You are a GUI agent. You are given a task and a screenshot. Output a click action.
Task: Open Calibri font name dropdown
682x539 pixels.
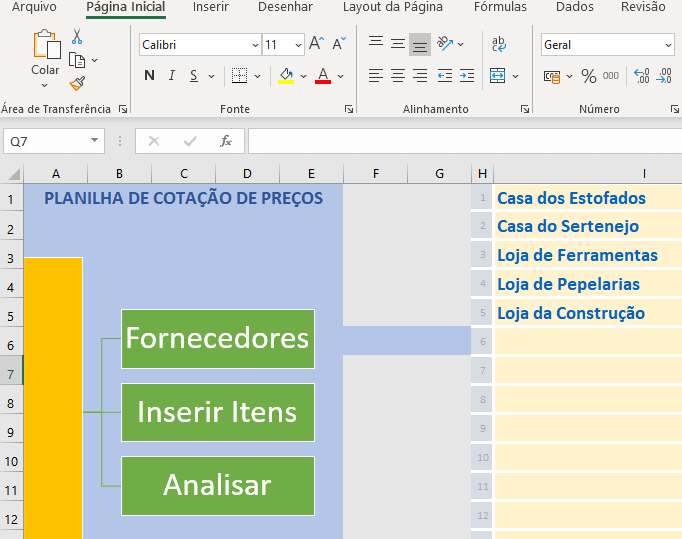click(x=255, y=45)
